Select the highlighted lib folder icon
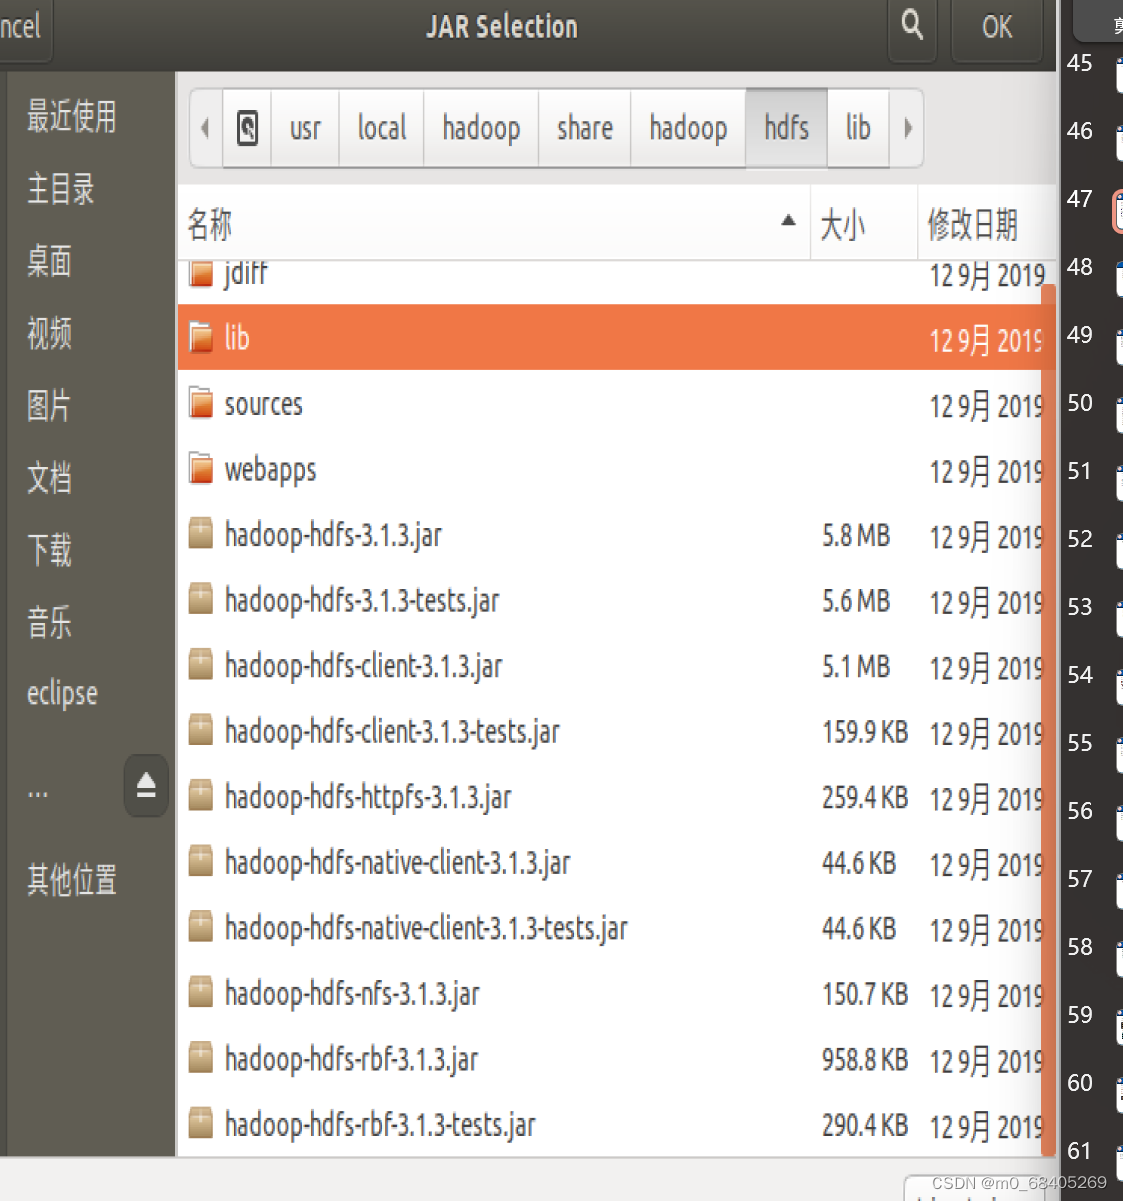The image size is (1123, 1201). [201, 337]
